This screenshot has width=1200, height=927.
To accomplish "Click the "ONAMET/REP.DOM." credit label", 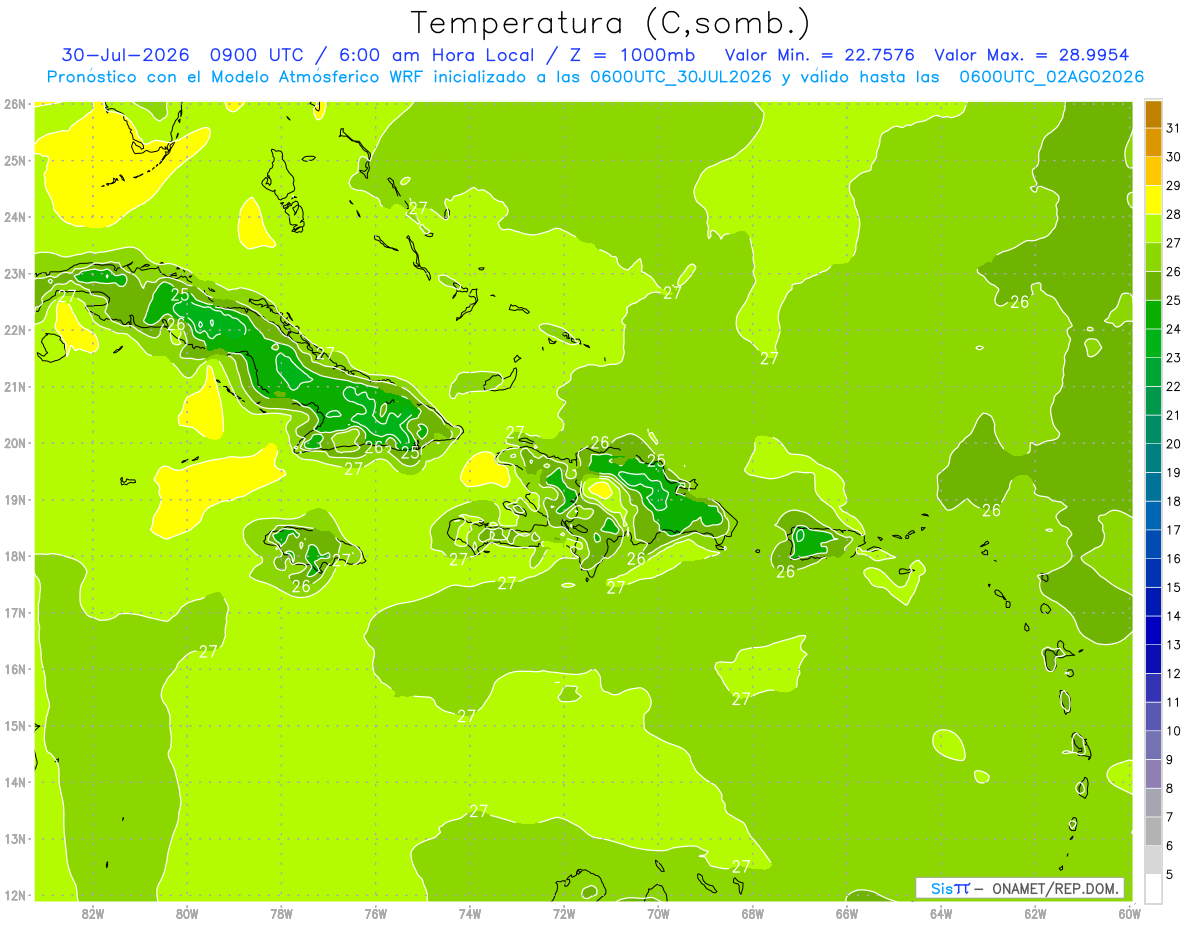I will point(1056,888).
